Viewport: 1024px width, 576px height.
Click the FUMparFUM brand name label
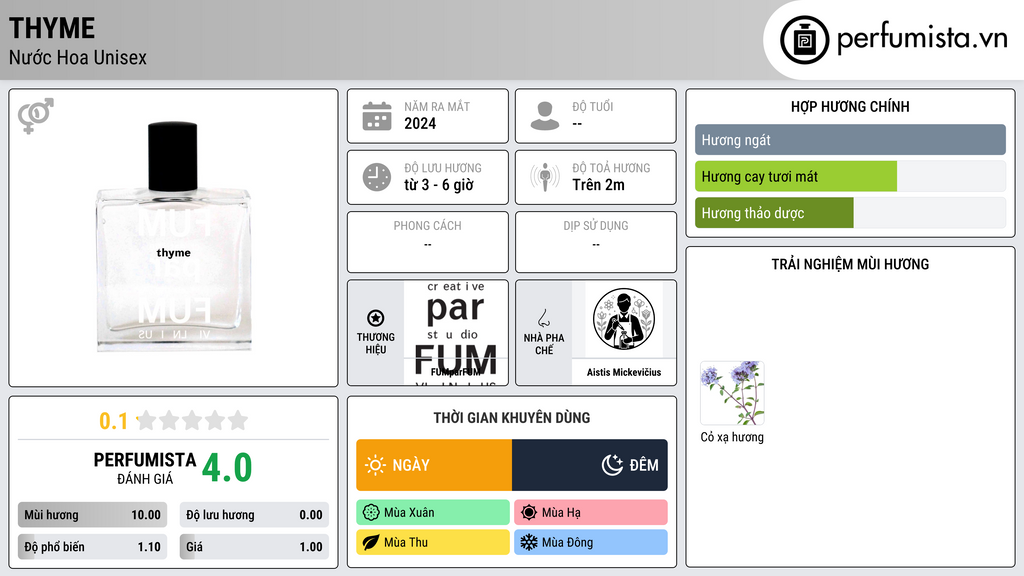pos(456,372)
